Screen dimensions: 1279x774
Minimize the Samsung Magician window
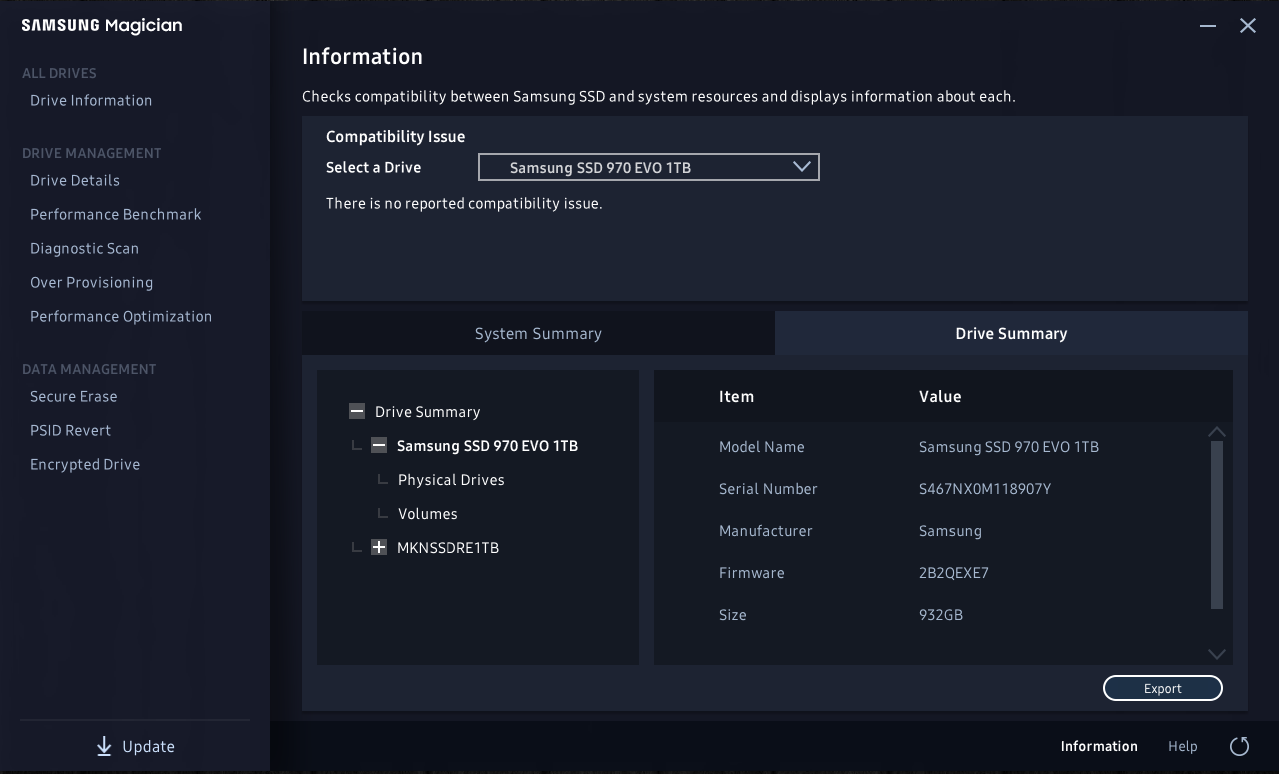[1208, 26]
